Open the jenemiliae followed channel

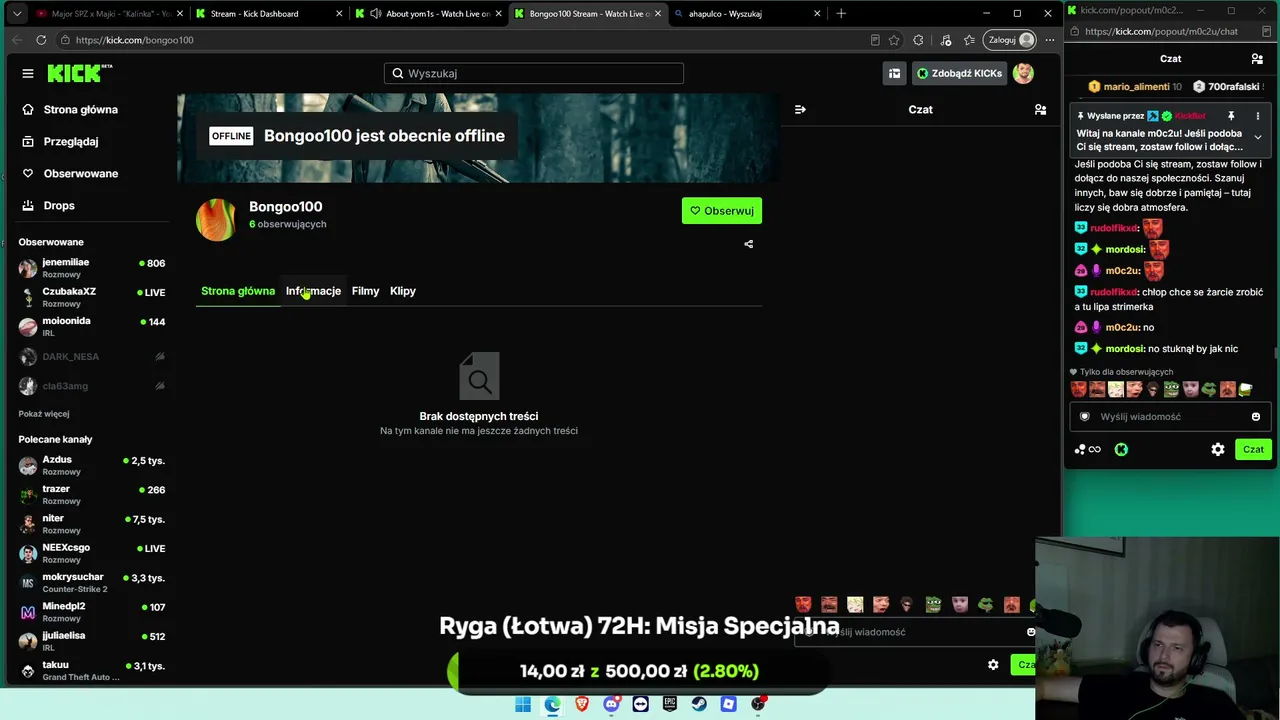coord(92,268)
